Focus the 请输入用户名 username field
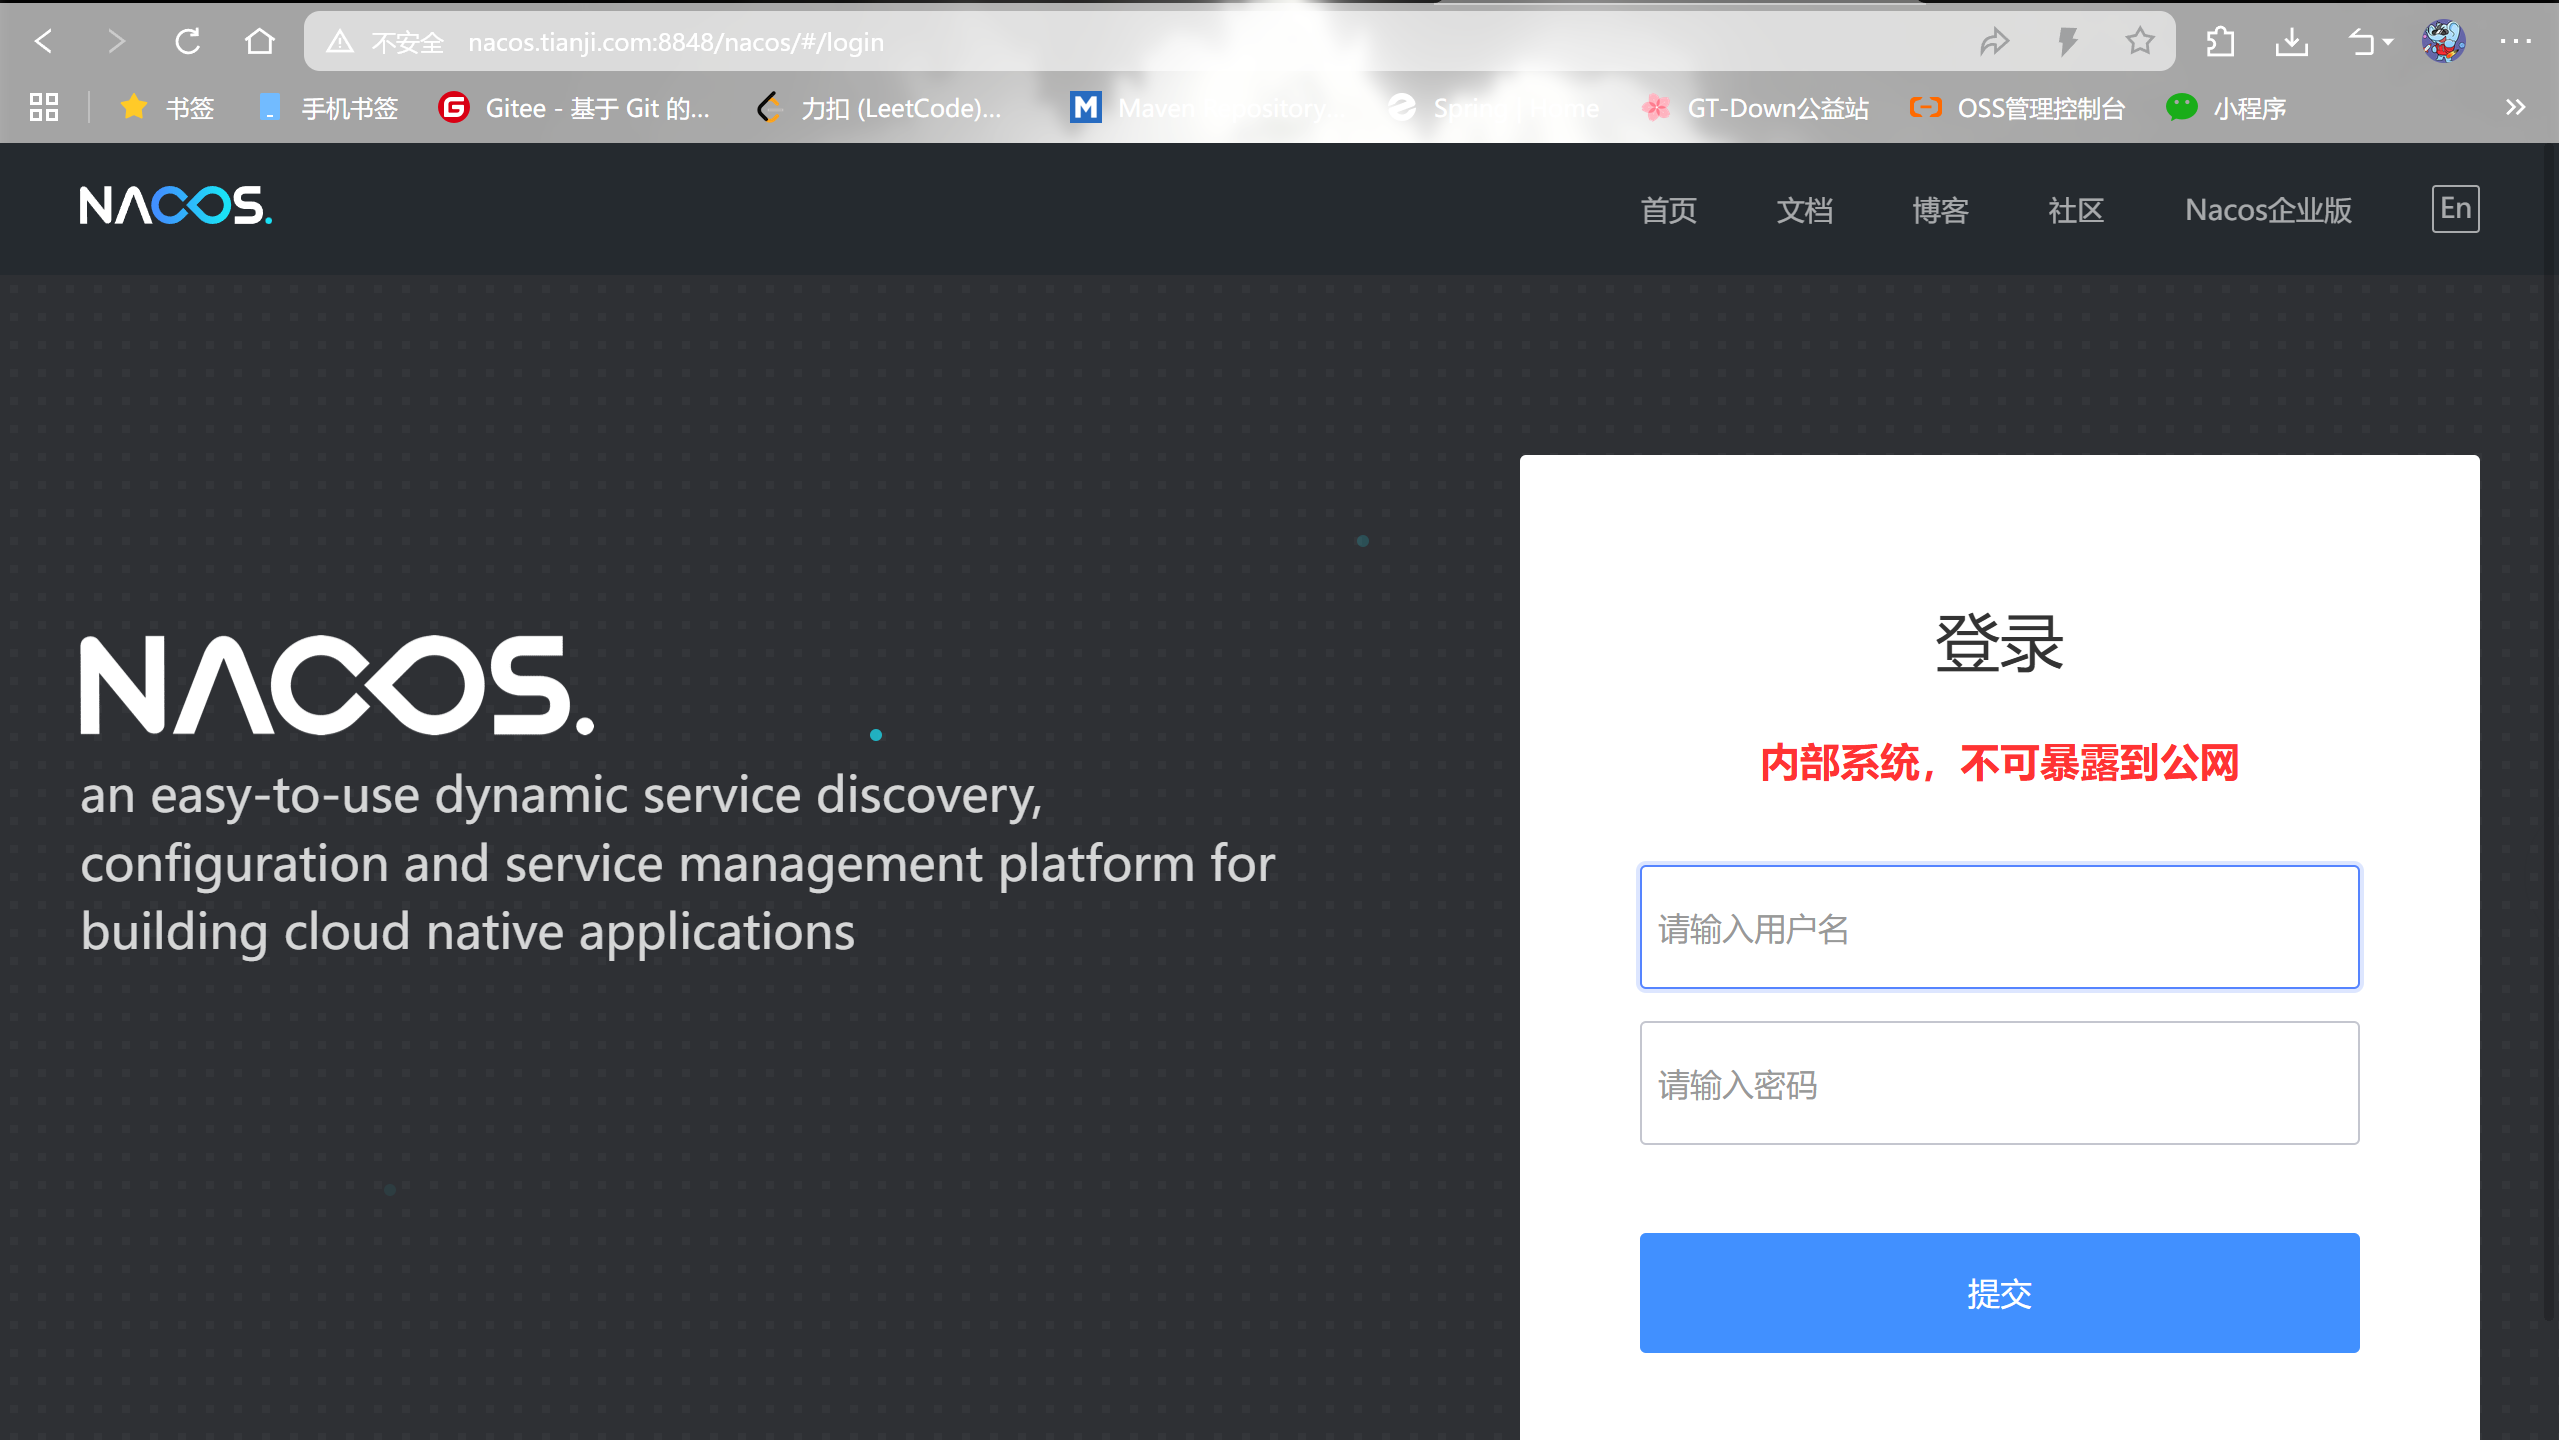Image resolution: width=2559 pixels, height=1440 pixels. [x=1998, y=927]
